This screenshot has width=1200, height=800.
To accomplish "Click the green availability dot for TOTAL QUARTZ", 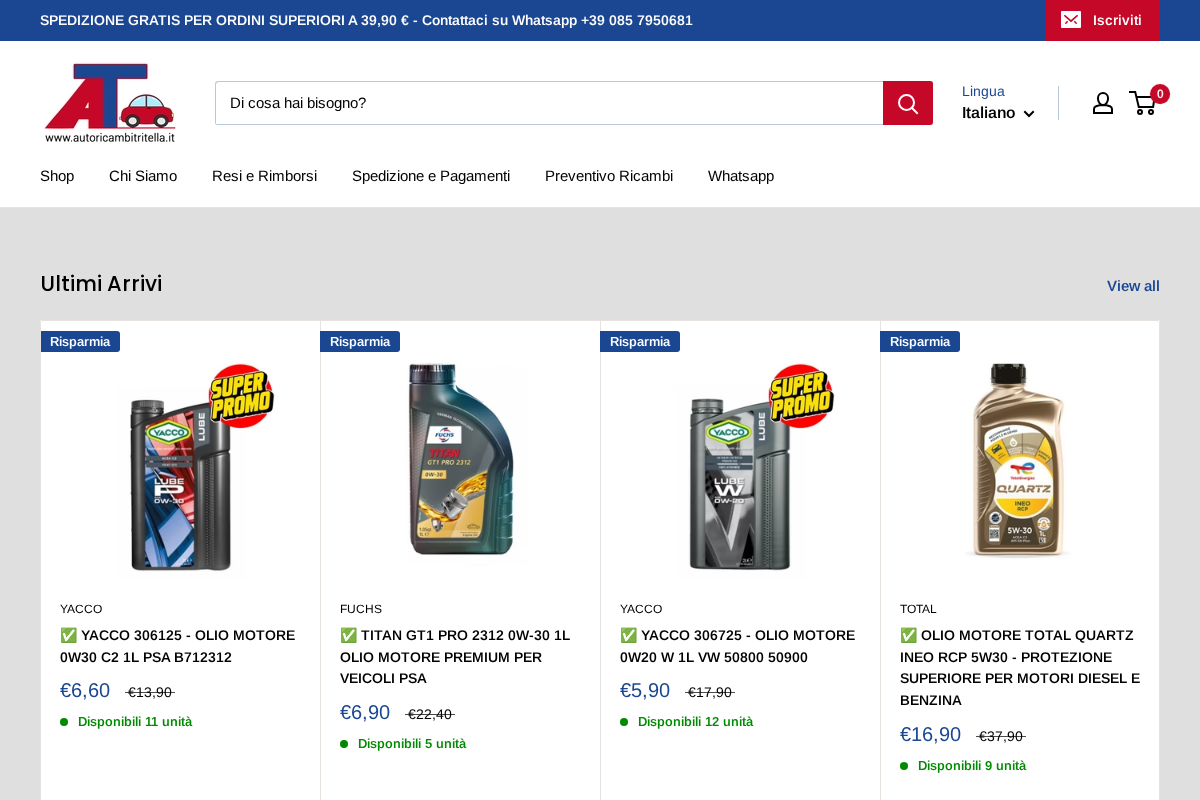I will tap(903, 765).
